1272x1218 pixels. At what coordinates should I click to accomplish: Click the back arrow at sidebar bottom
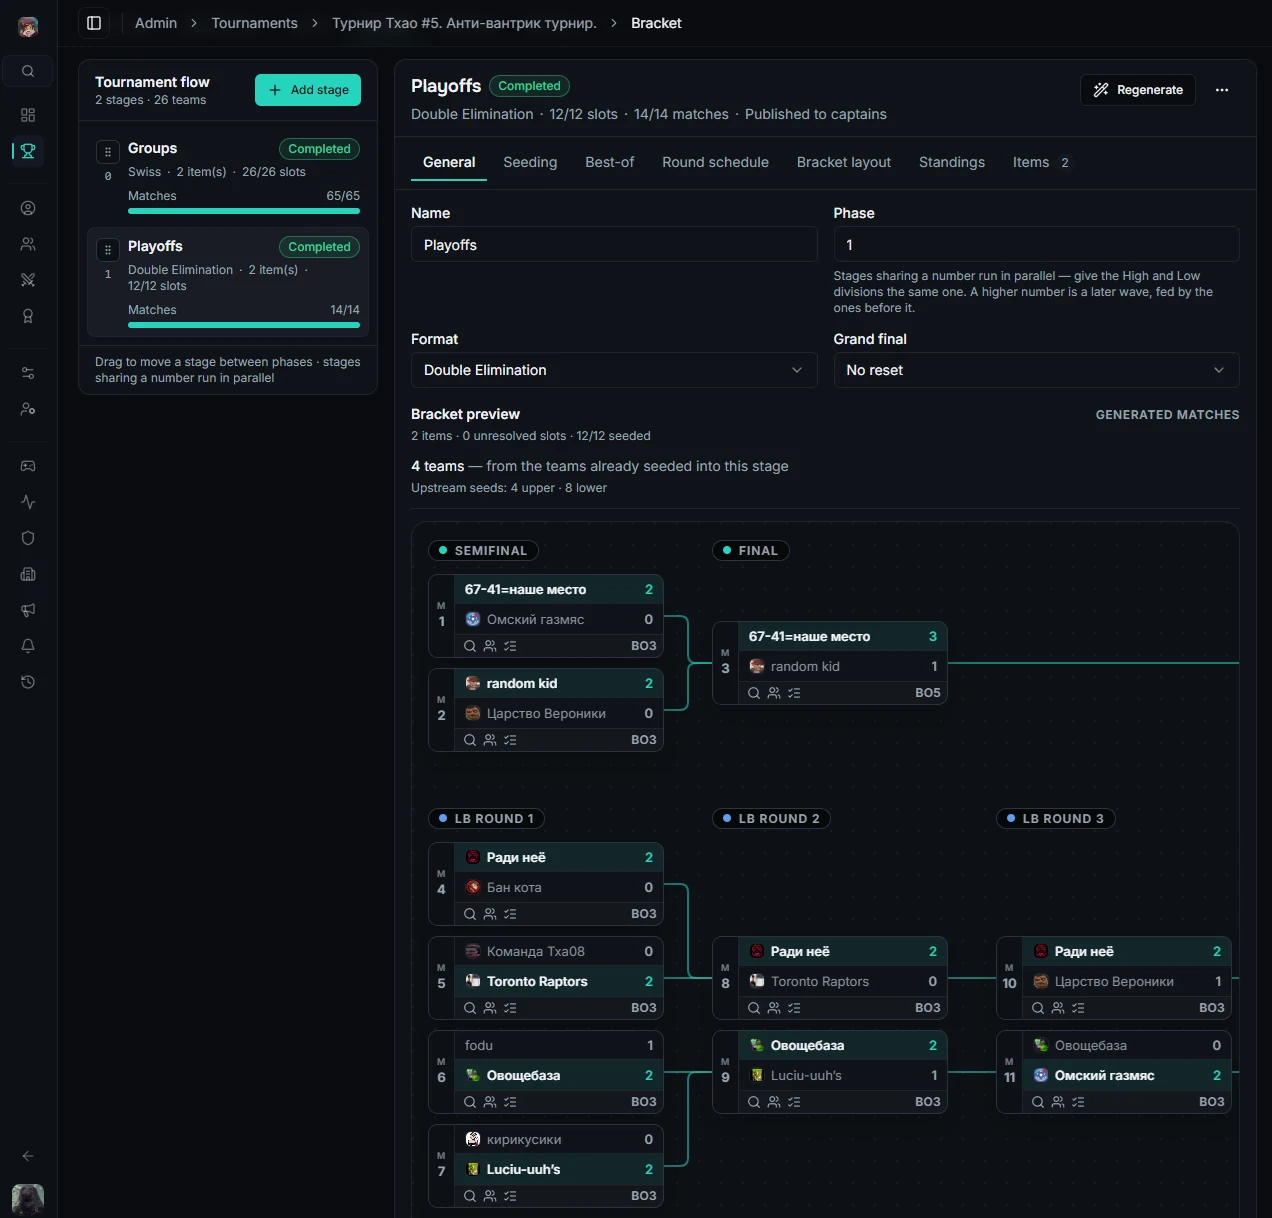[28, 1156]
